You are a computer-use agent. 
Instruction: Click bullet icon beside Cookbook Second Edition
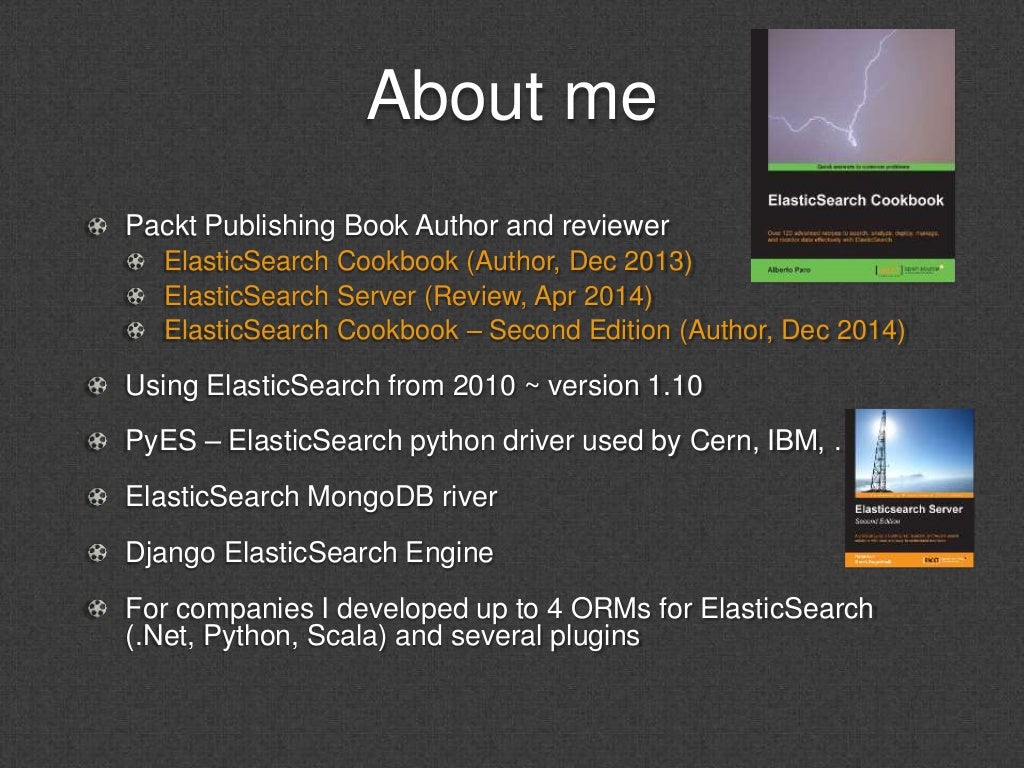[135, 330]
